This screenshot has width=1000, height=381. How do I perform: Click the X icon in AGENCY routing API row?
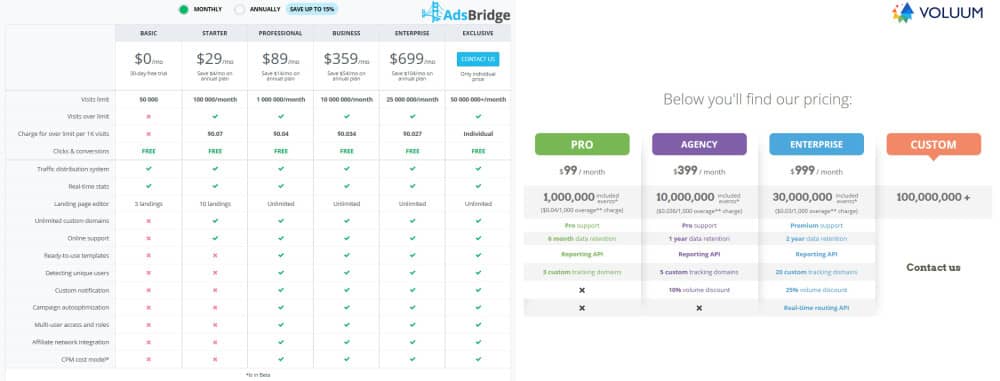pos(699,308)
